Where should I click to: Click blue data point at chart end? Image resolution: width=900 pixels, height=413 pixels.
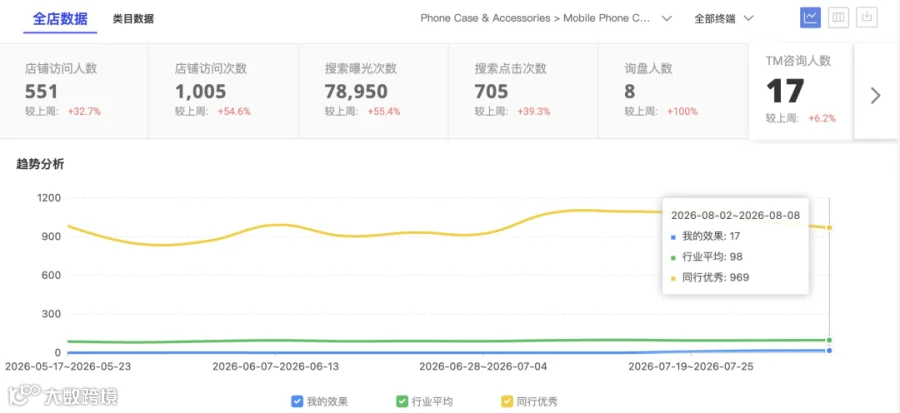tap(829, 350)
